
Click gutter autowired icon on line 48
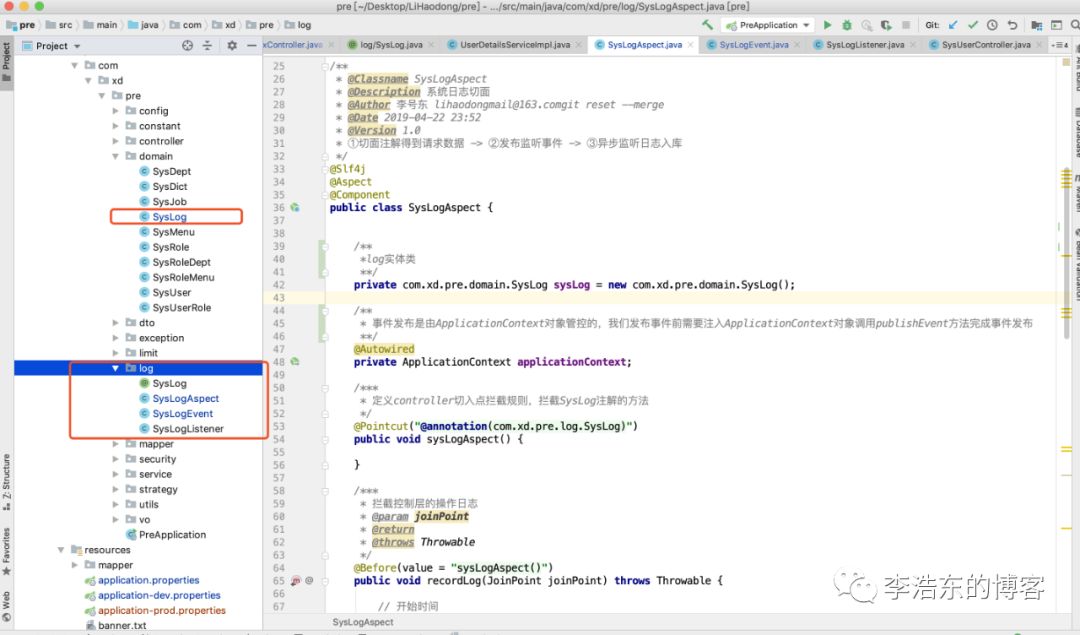click(295, 362)
